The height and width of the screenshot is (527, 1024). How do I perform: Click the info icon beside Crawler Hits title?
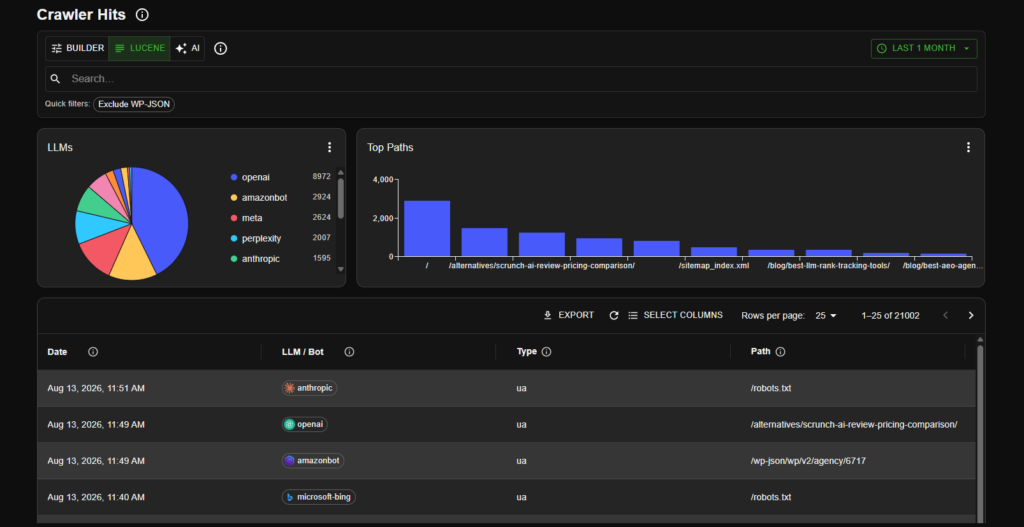[x=142, y=14]
